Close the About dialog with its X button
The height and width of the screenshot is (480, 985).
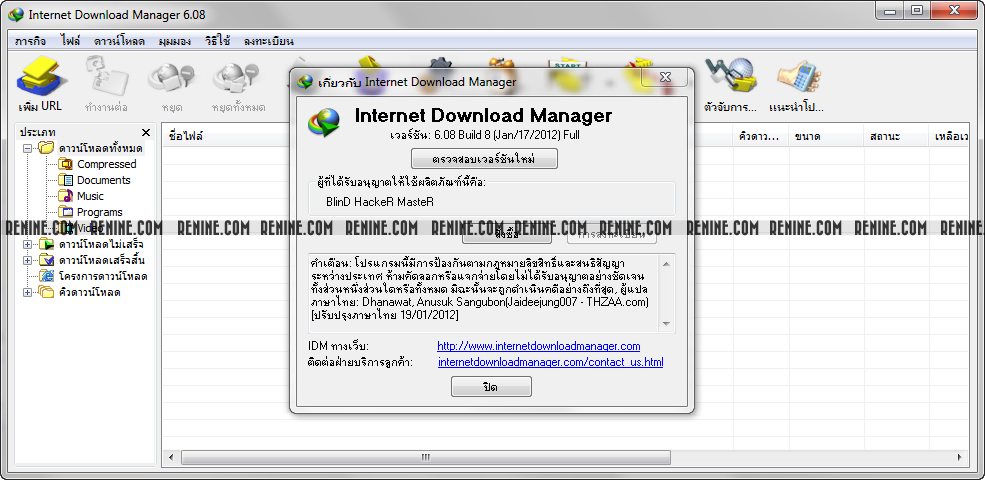[665, 77]
